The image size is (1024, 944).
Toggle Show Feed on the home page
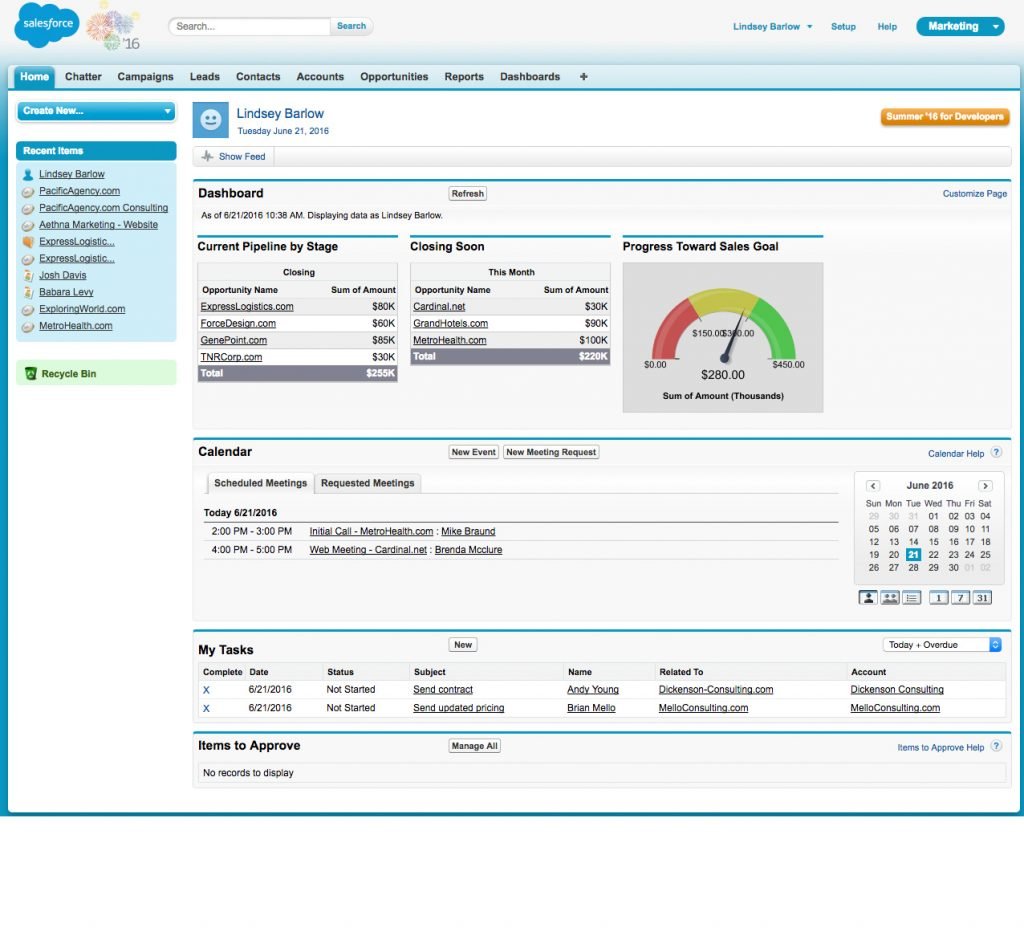coord(233,156)
